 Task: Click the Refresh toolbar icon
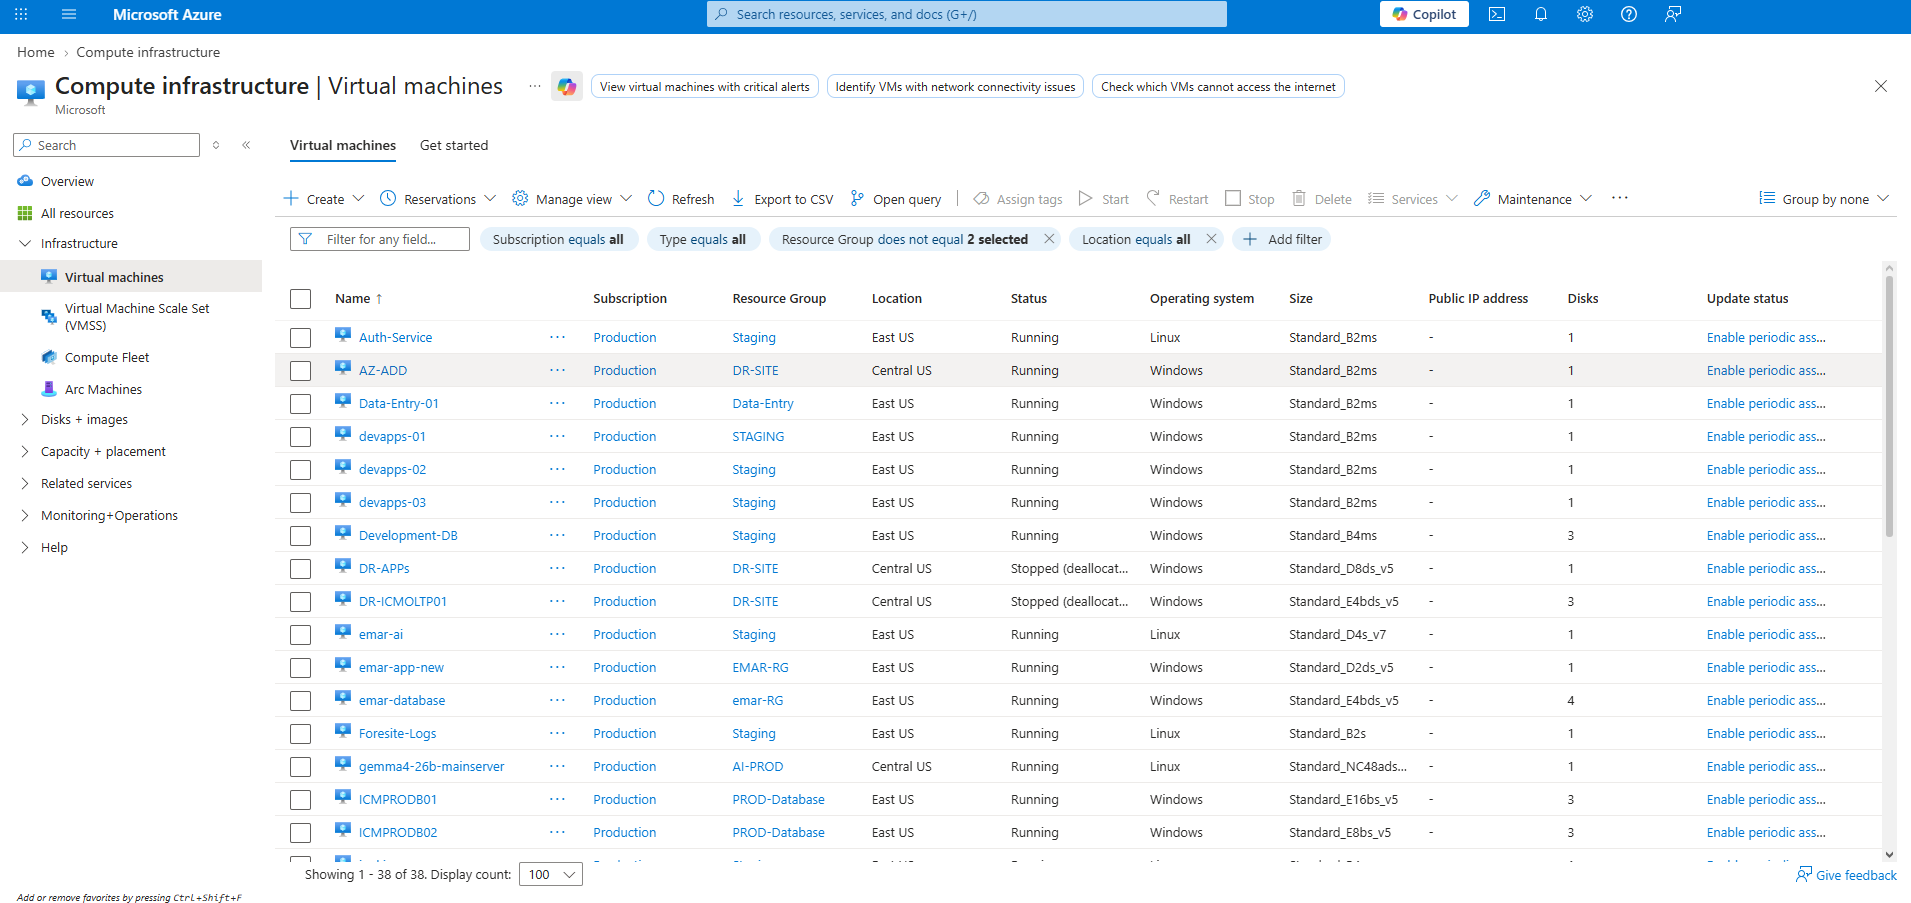tap(656, 198)
